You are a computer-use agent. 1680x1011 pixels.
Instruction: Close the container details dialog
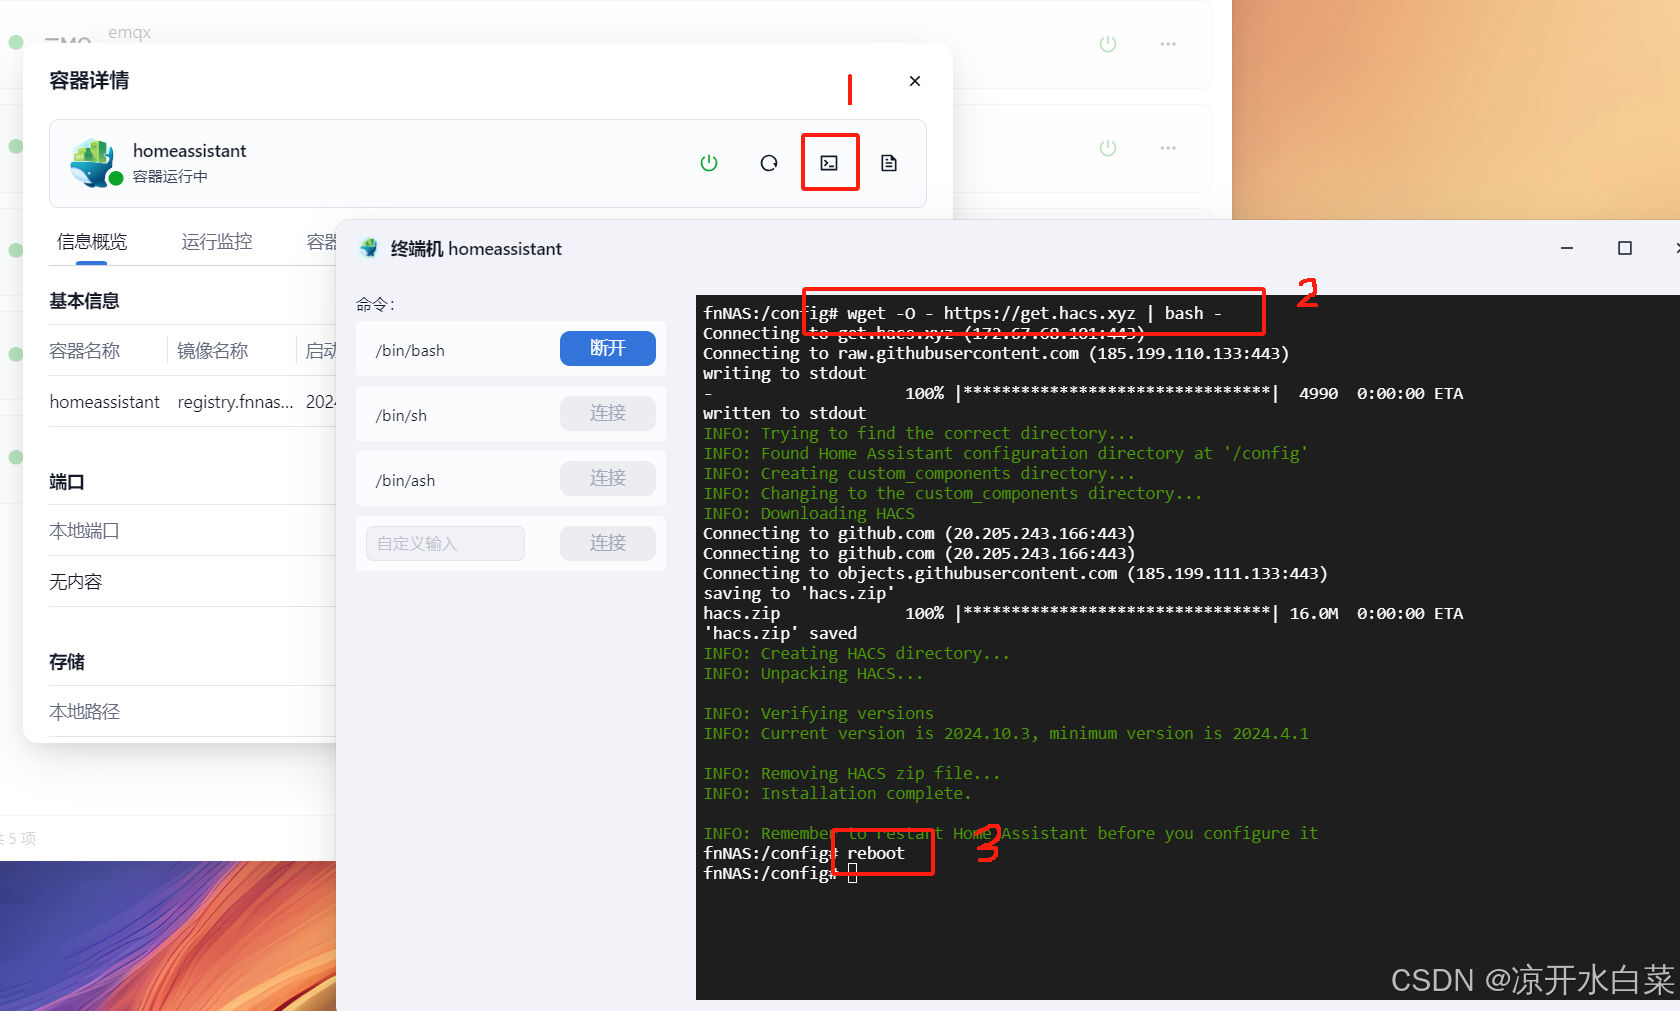pyautogui.click(x=915, y=81)
